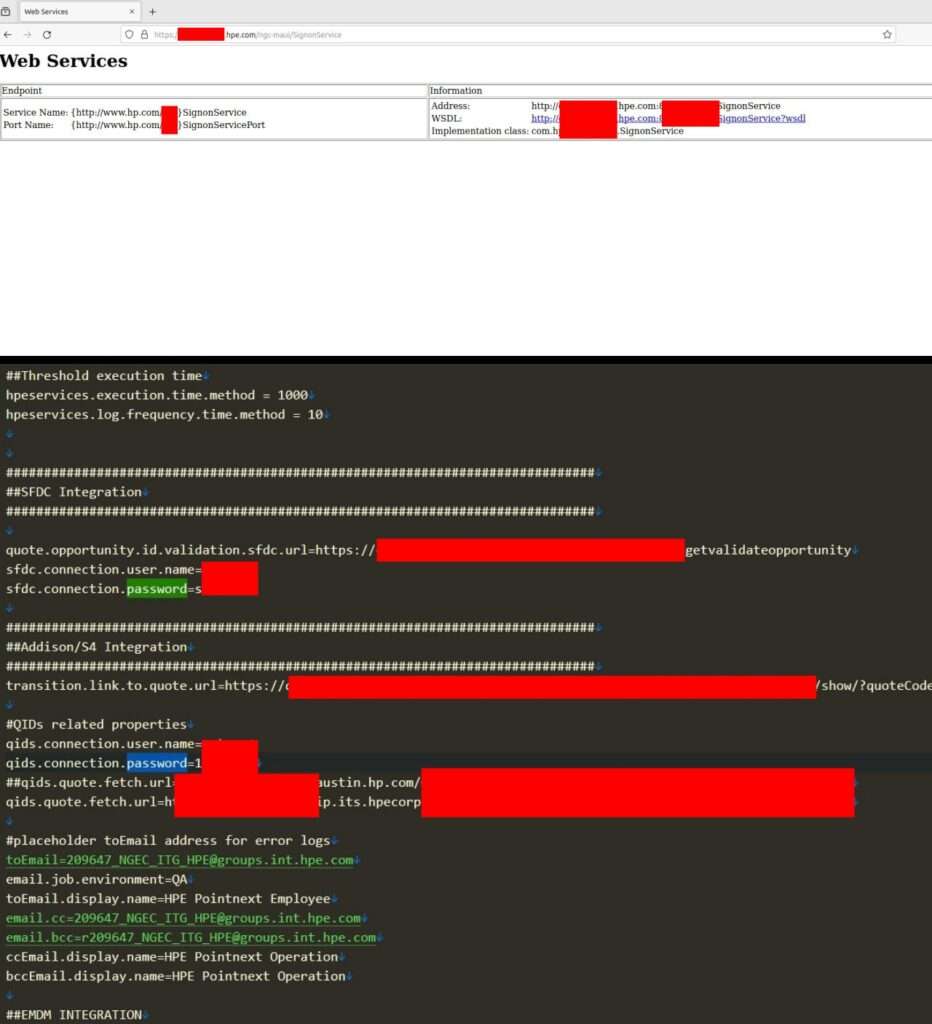This screenshot has width=932, height=1024.
Task: Click green highlighted password in sfdc line
Action: click(x=157, y=589)
